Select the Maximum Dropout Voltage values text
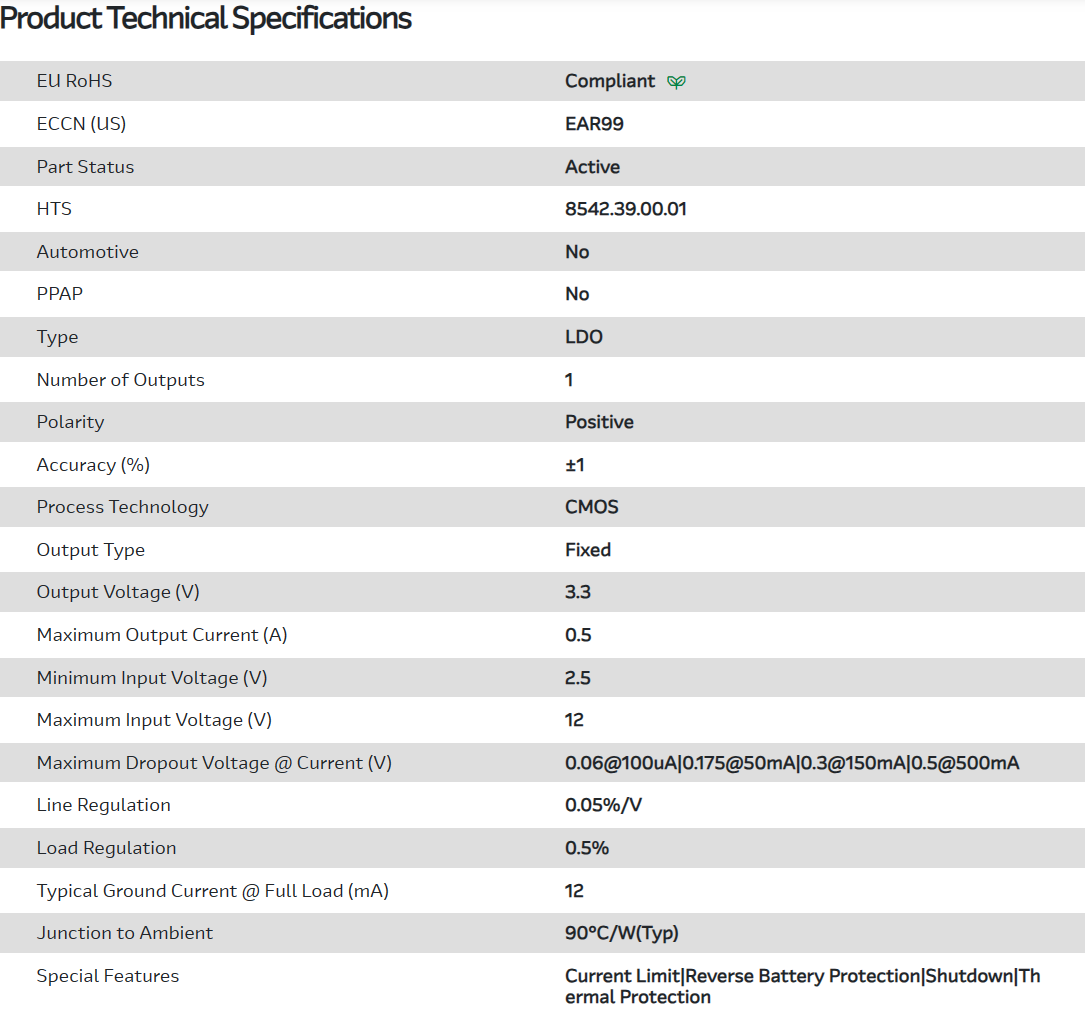The image size is (1085, 1015). point(792,763)
